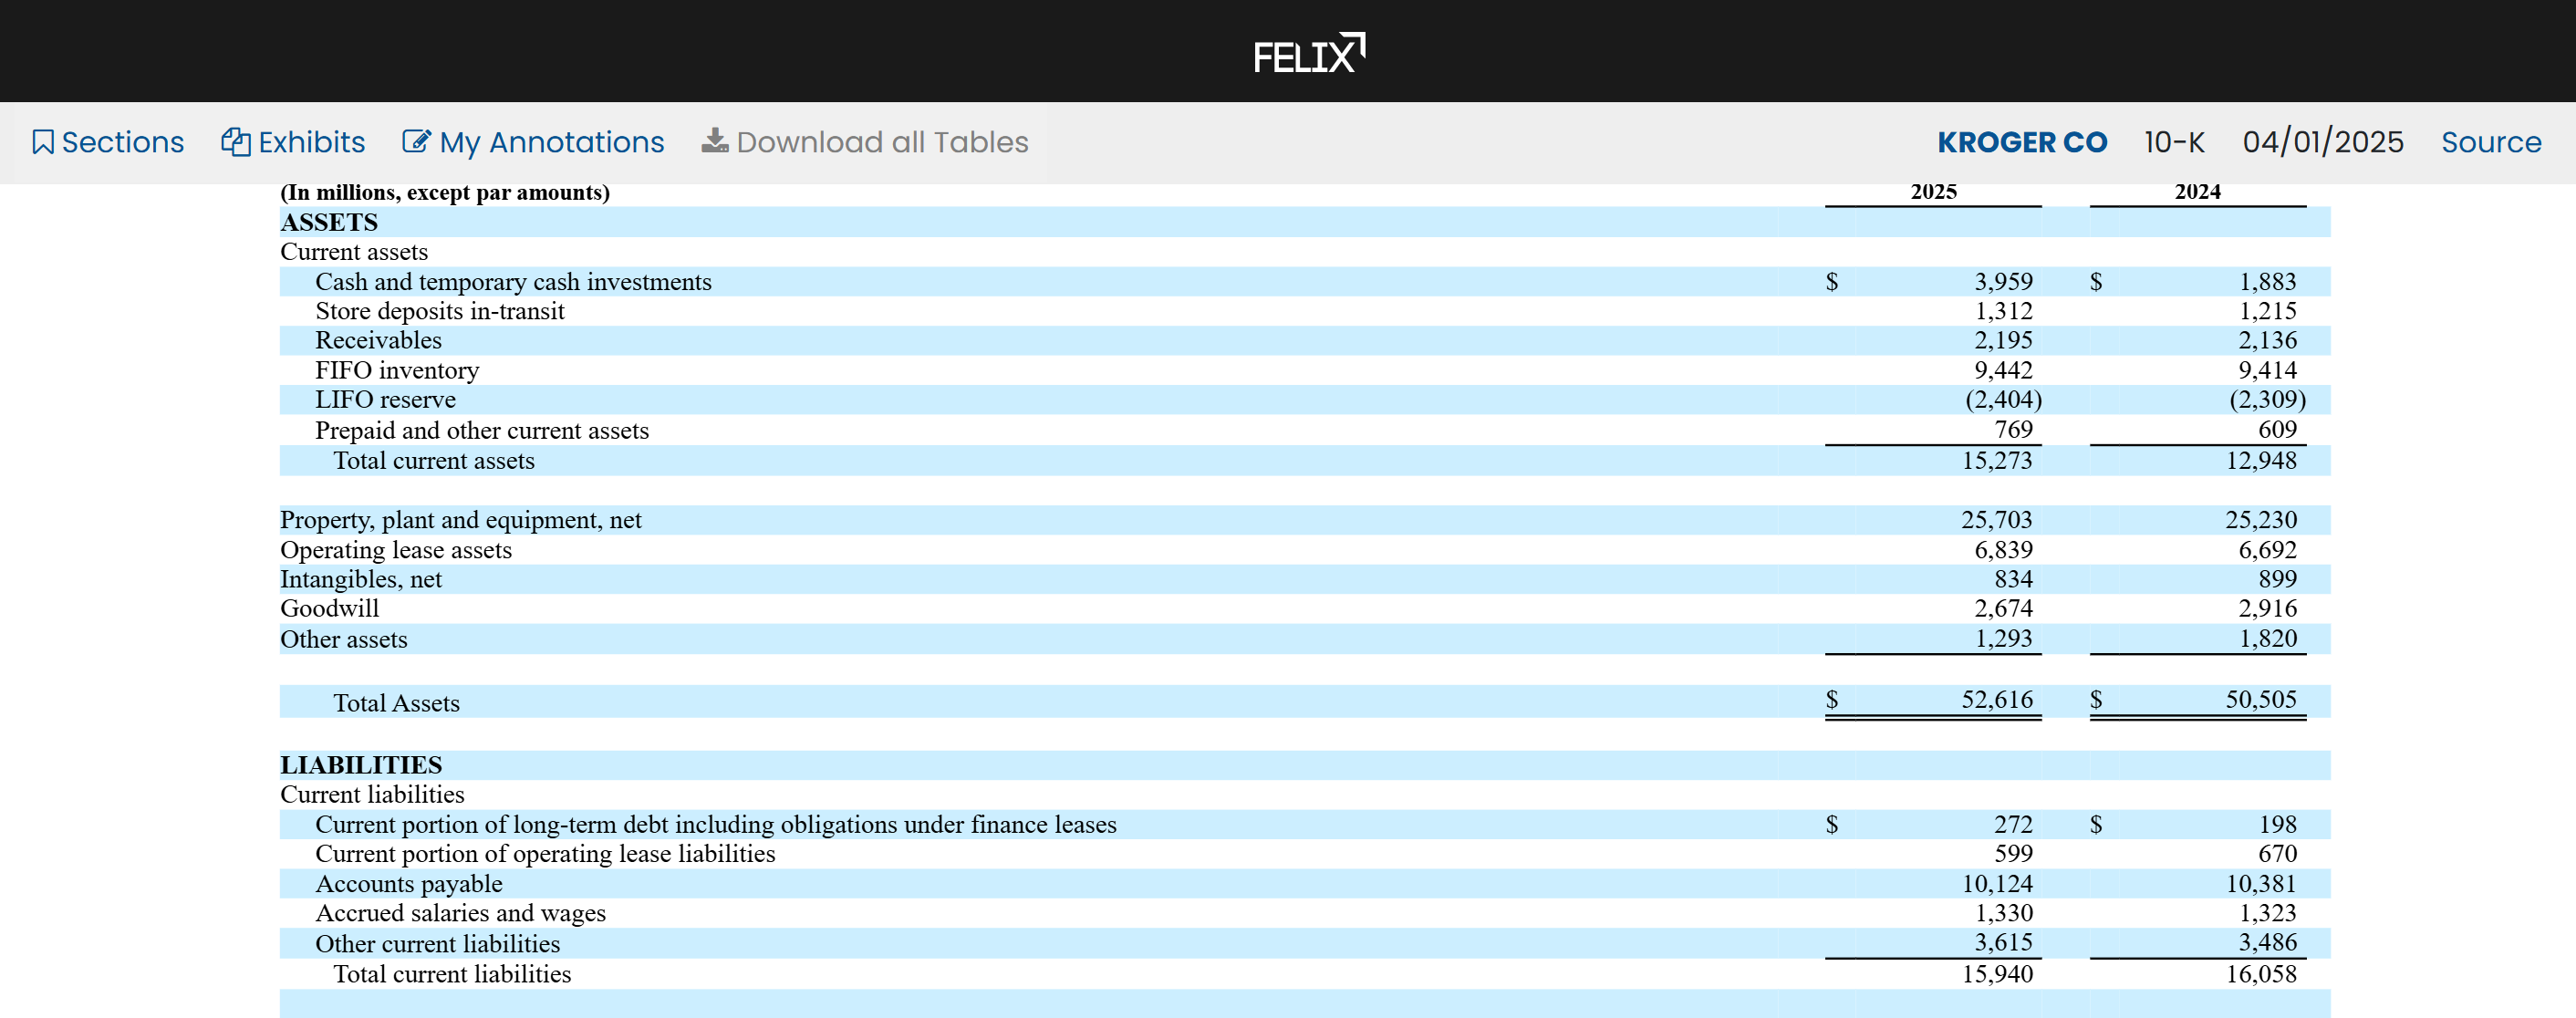This screenshot has width=2576, height=1018.
Task: Click the Goodwill row label
Action: (329, 608)
